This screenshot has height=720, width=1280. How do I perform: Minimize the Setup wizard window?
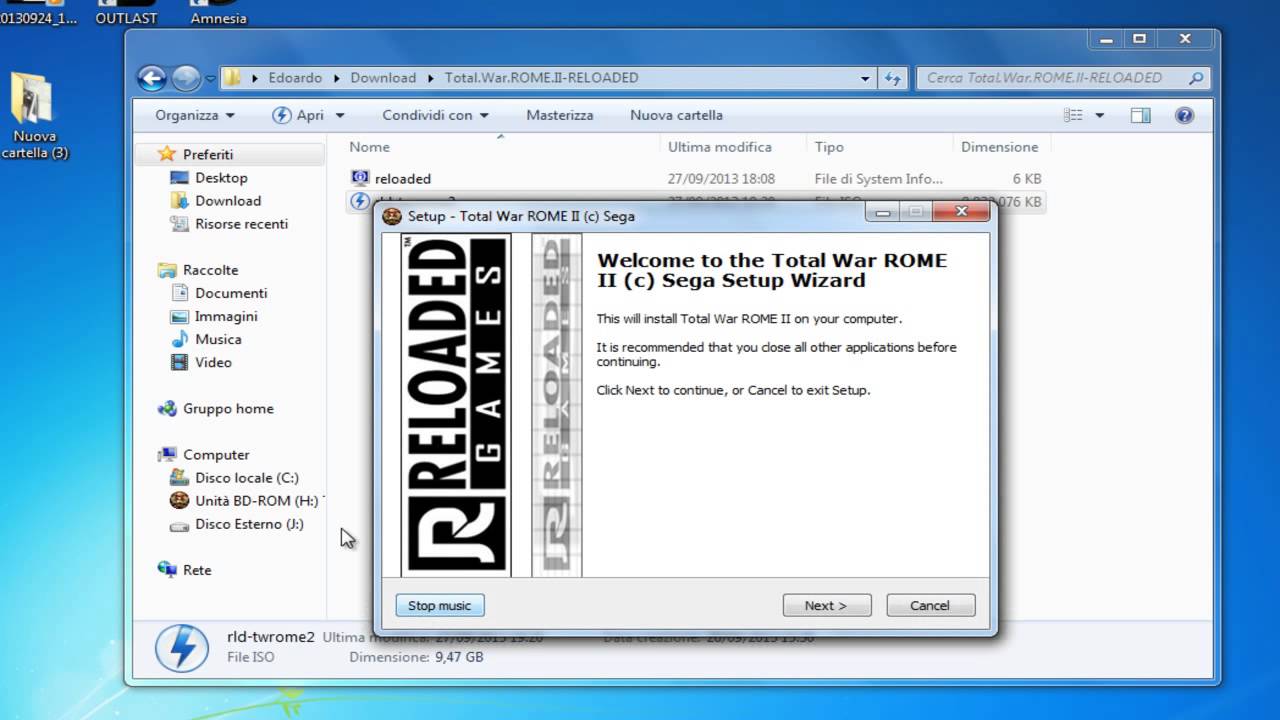882,212
